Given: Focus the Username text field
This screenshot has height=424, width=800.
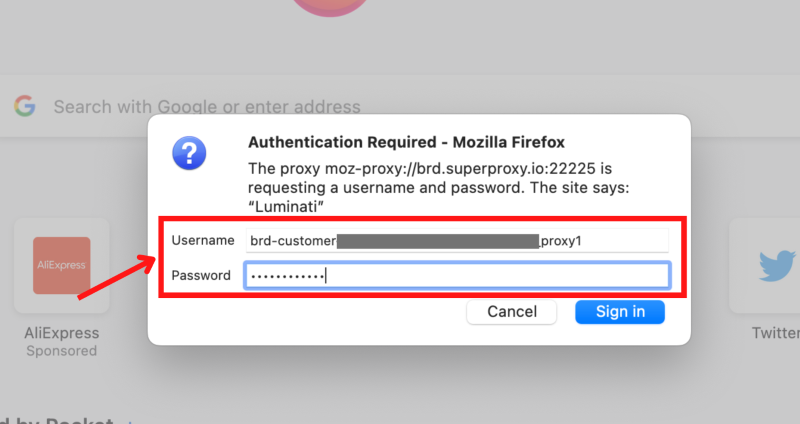Looking at the screenshot, I should pyautogui.click(x=456, y=240).
